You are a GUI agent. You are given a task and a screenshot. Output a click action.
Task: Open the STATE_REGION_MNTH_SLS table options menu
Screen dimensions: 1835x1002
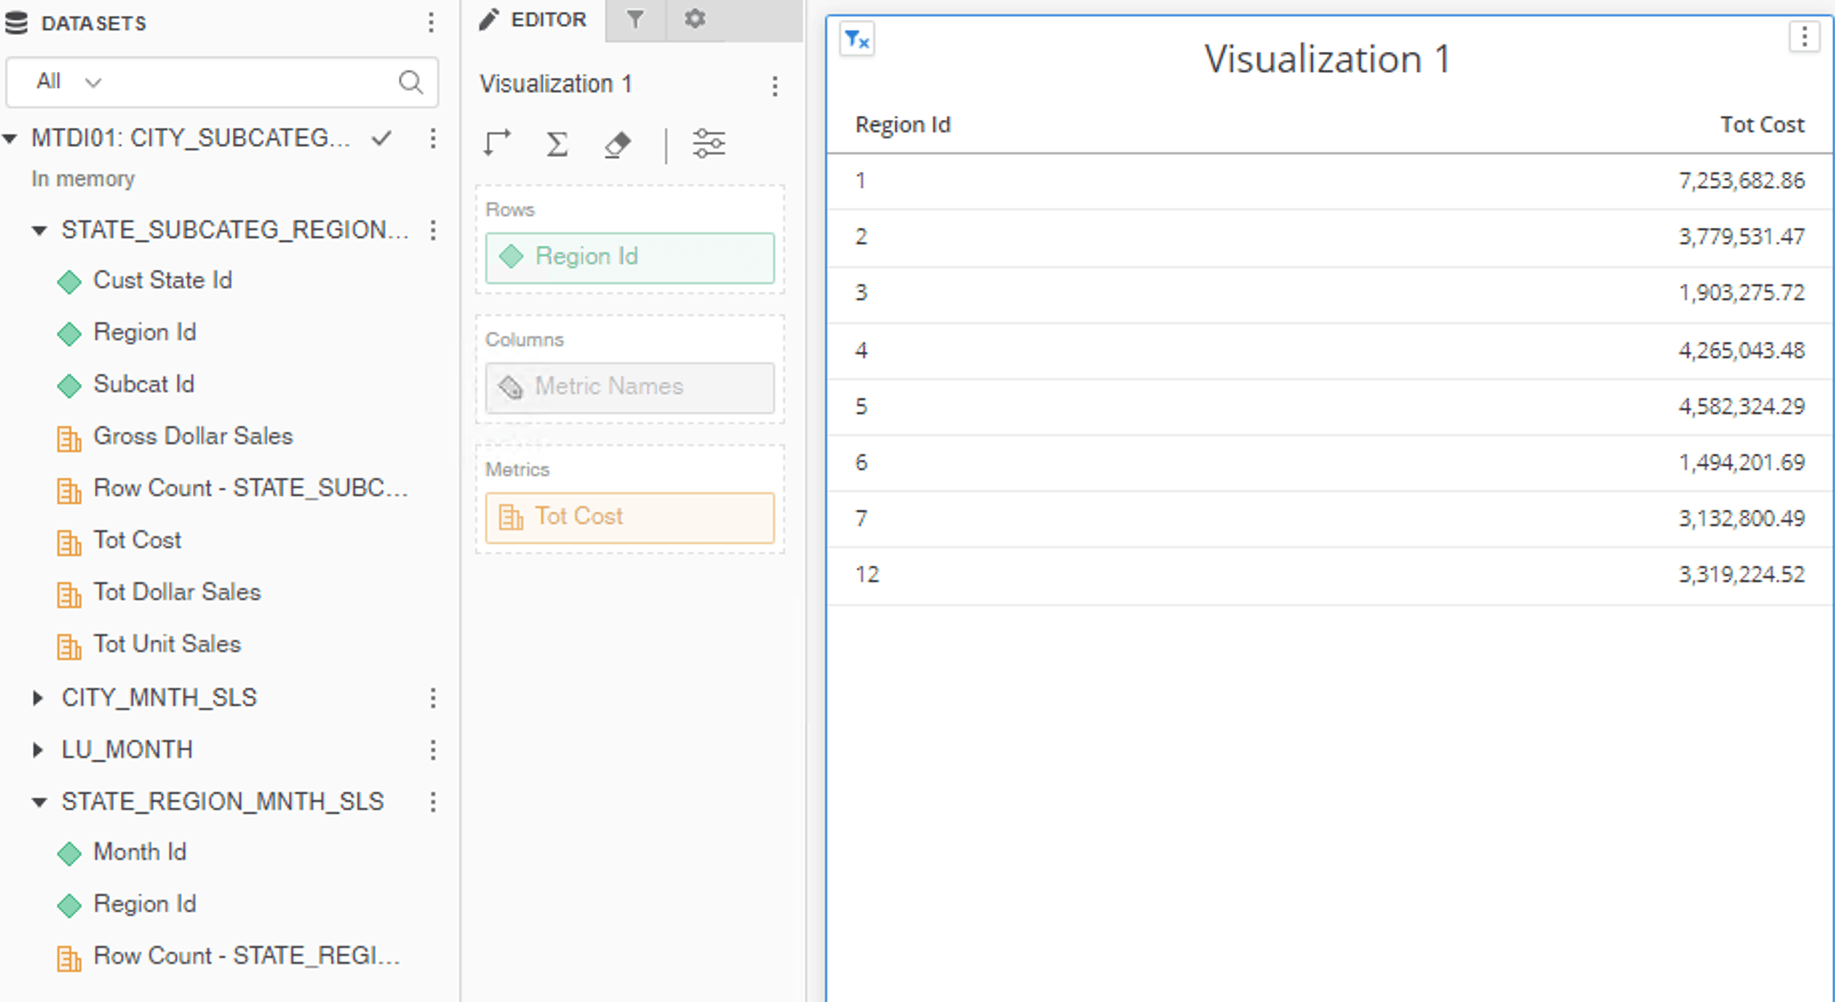point(433,802)
